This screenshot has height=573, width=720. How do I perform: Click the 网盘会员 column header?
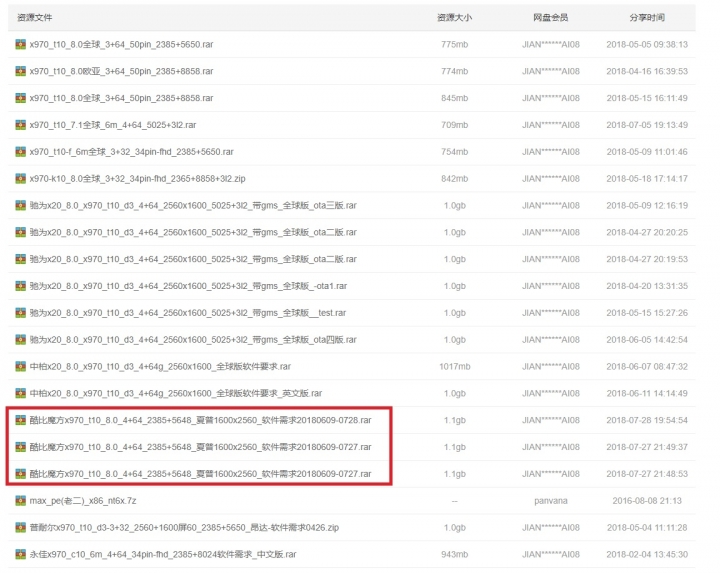[551, 17]
